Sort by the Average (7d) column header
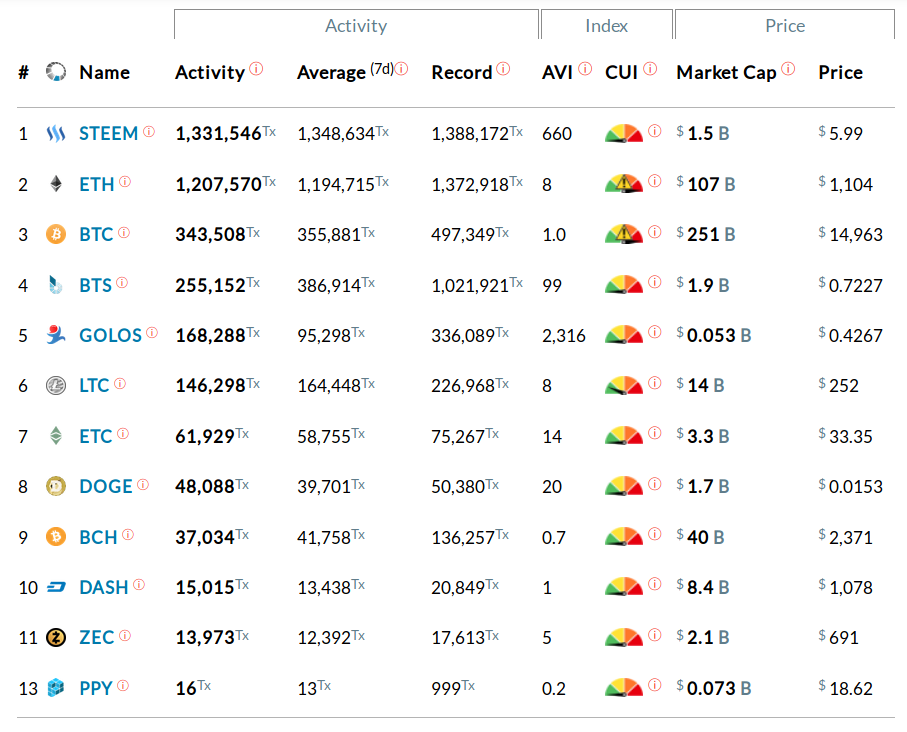Image resolution: width=907 pixels, height=732 pixels. 345,72
